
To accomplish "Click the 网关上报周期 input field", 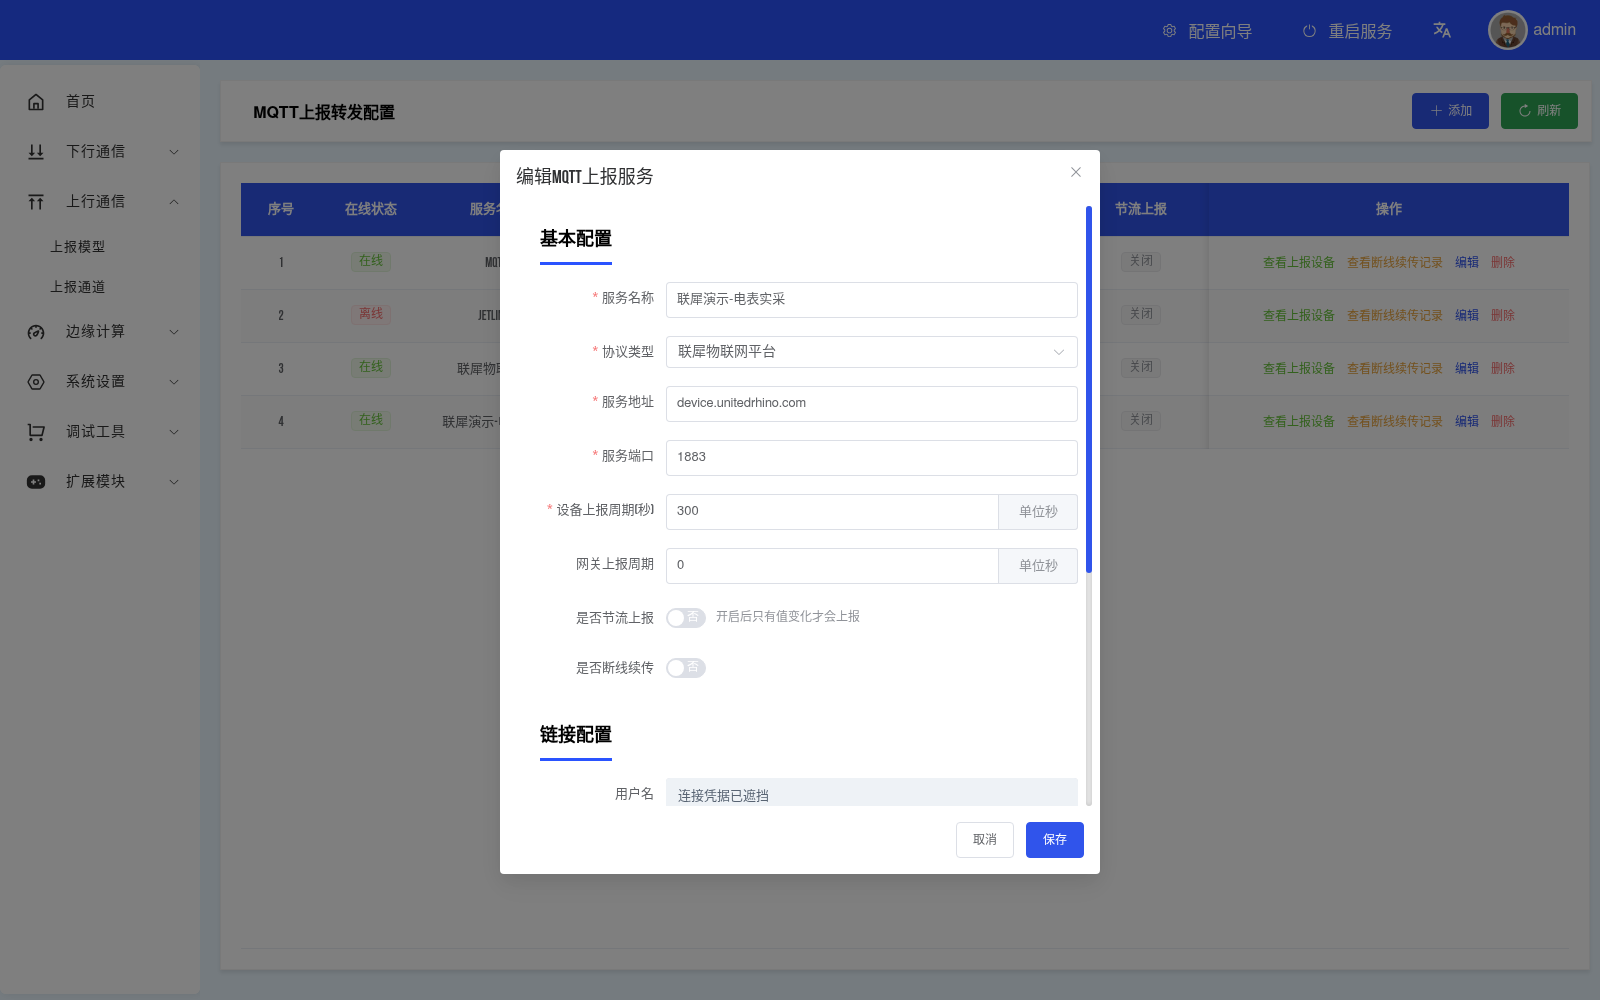I will pyautogui.click(x=832, y=565).
